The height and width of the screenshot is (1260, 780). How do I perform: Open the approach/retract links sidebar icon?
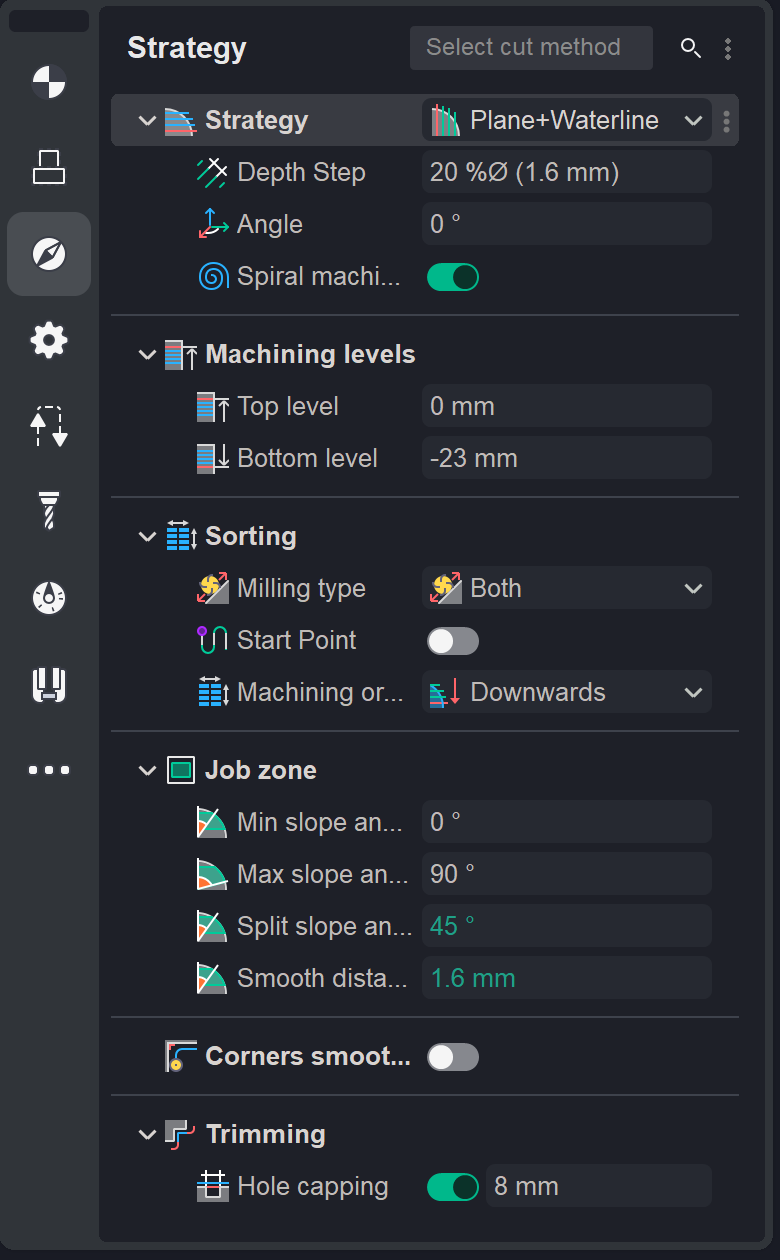pyautogui.click(x=49, y=426)
